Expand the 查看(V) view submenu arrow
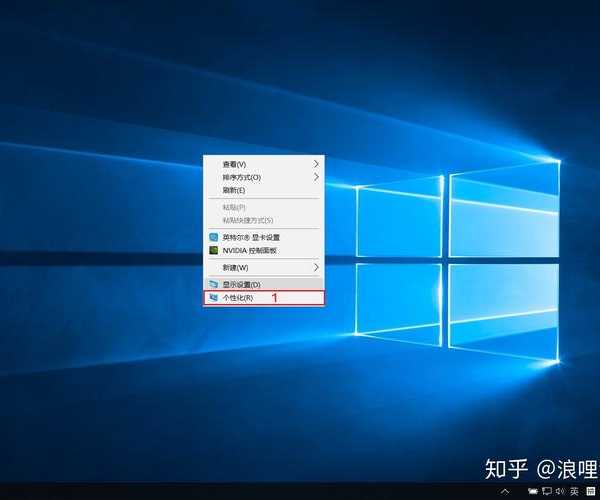 [316, 164]
